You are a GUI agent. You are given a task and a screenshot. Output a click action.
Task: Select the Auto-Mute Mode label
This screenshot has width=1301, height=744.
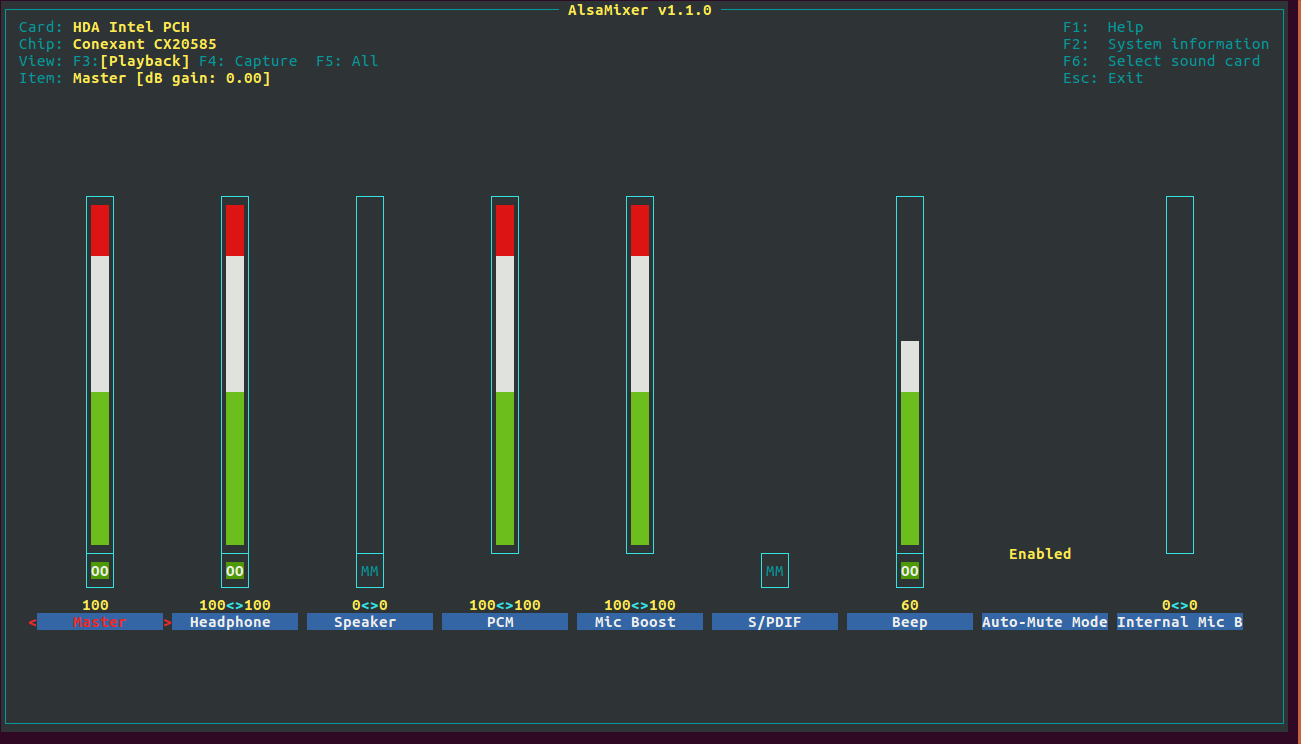pyautogui.click(x=1045, y=622)
